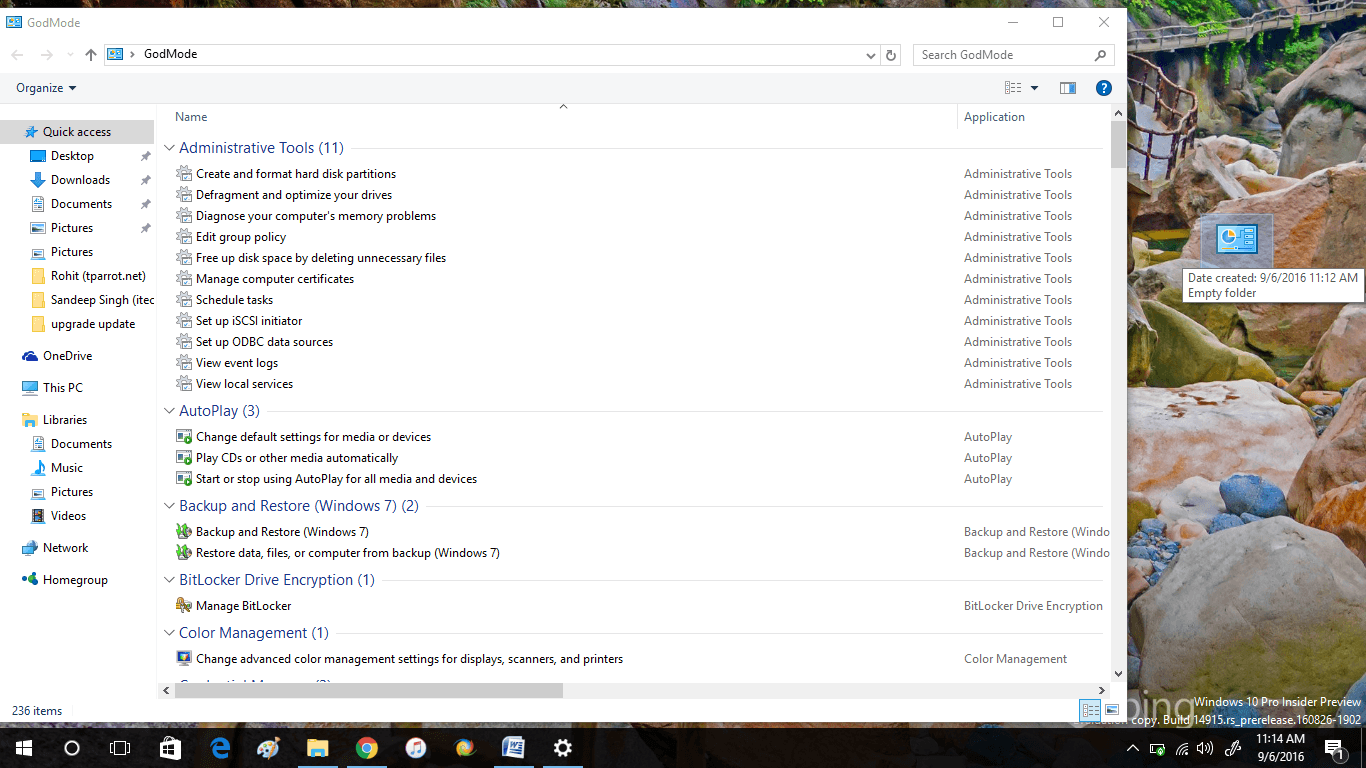Open Create and format hard disk partitions
This screenshot has height=768, width=1366.
coord(296,174)
